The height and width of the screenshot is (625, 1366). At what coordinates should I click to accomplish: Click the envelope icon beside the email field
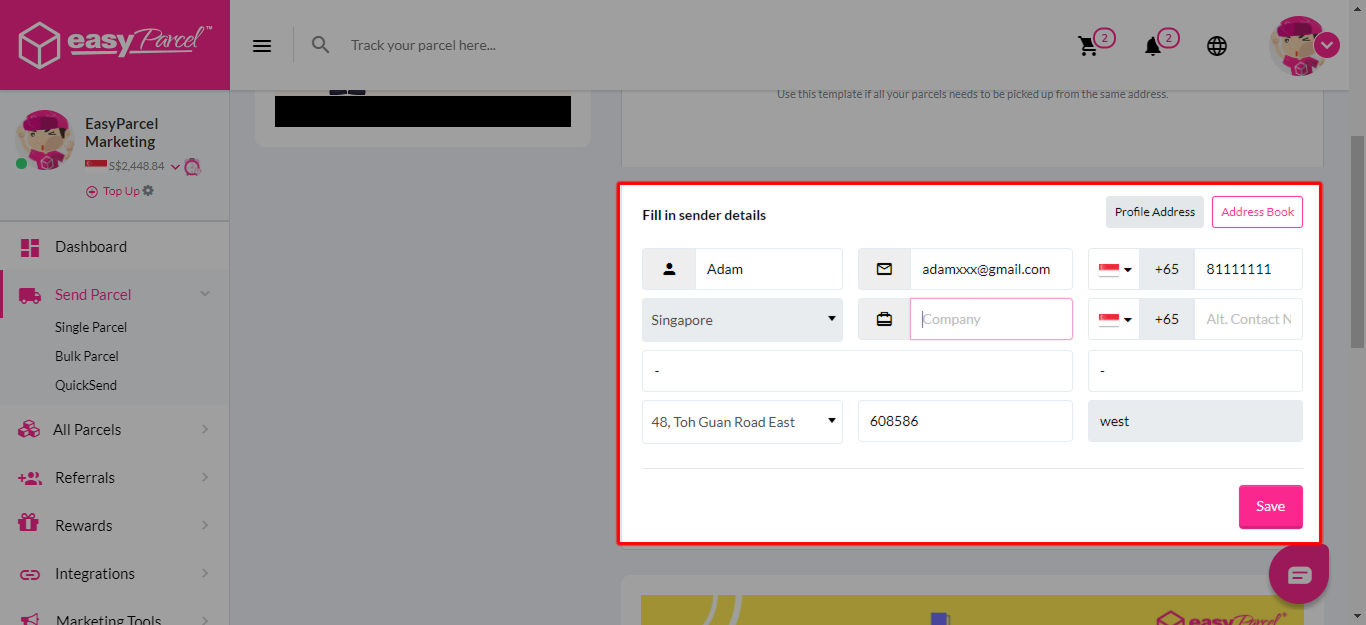[884, 268]
